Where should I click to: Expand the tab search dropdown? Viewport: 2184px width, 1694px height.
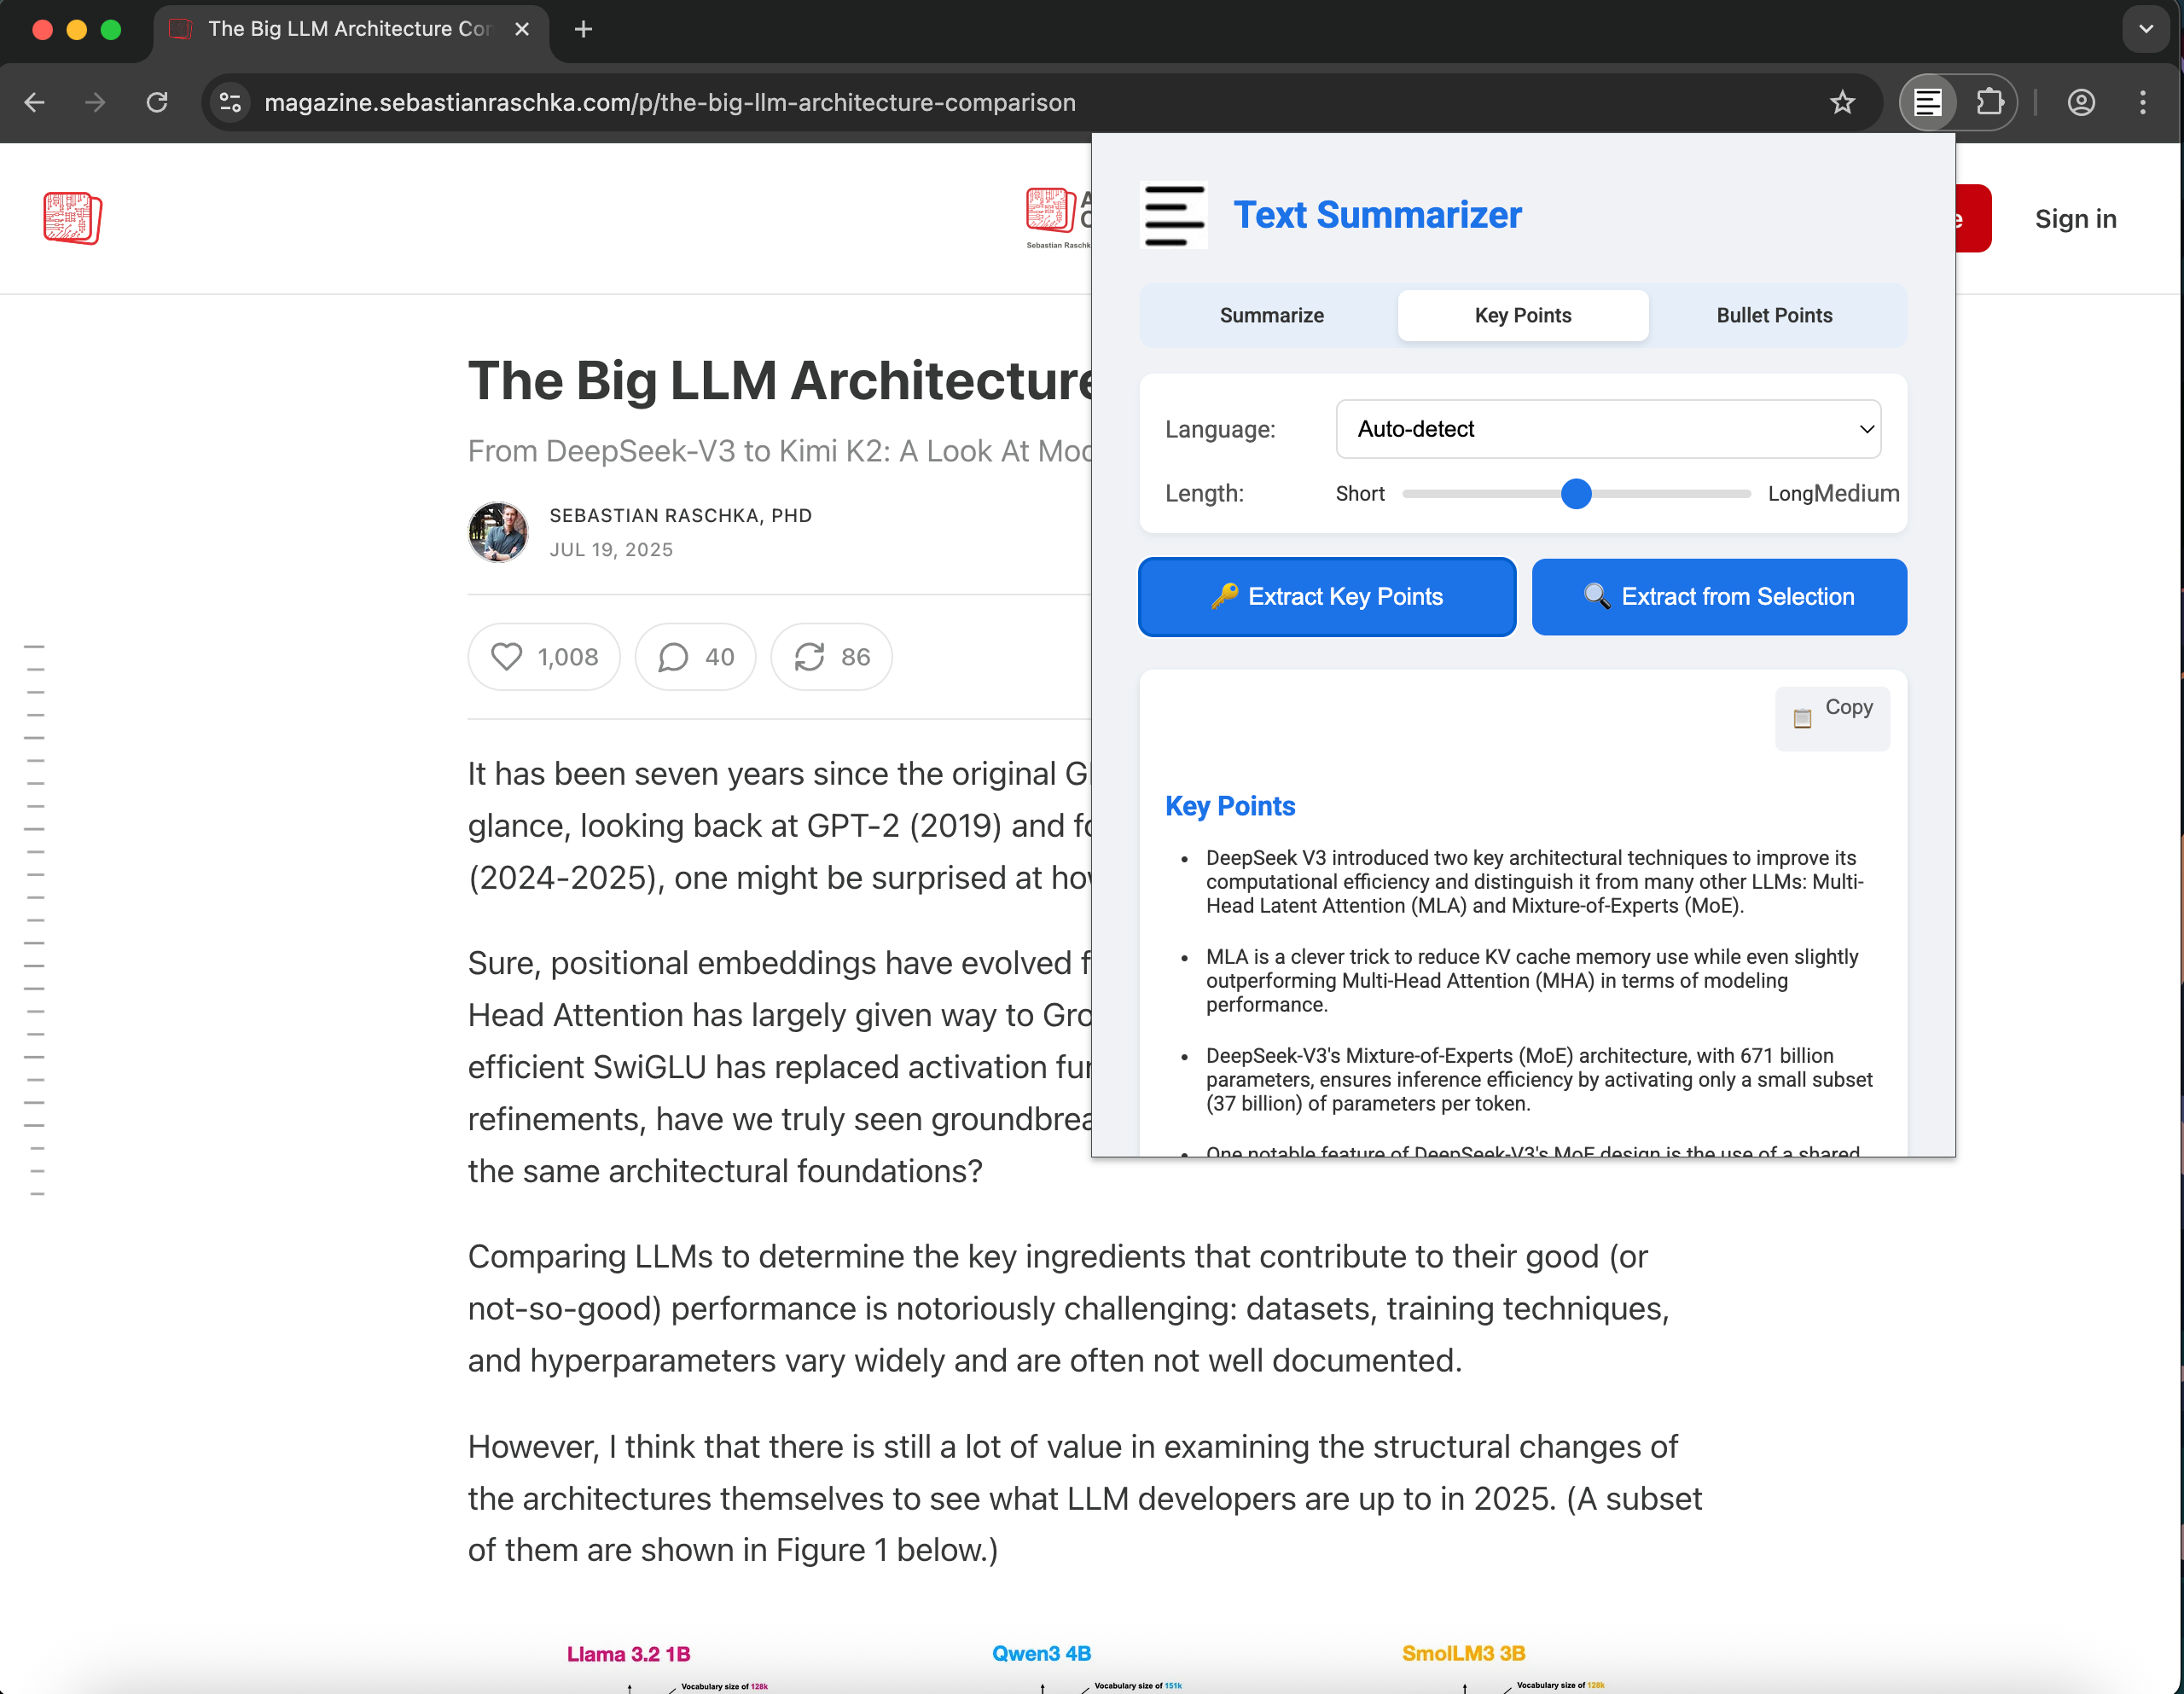pos(2145,29)
